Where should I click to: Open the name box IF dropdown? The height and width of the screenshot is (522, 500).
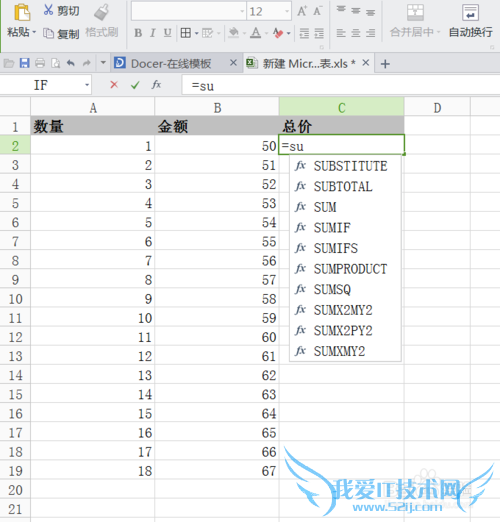pyautogui.click(x=87, y=85)
